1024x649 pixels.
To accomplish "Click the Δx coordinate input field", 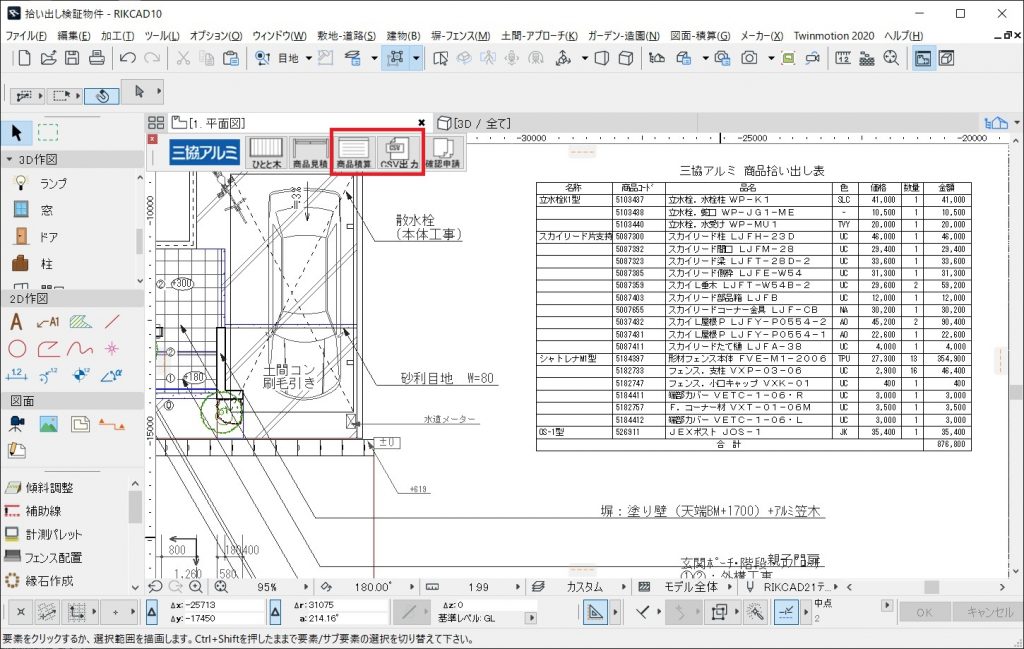I will click(x=224, y=605).
